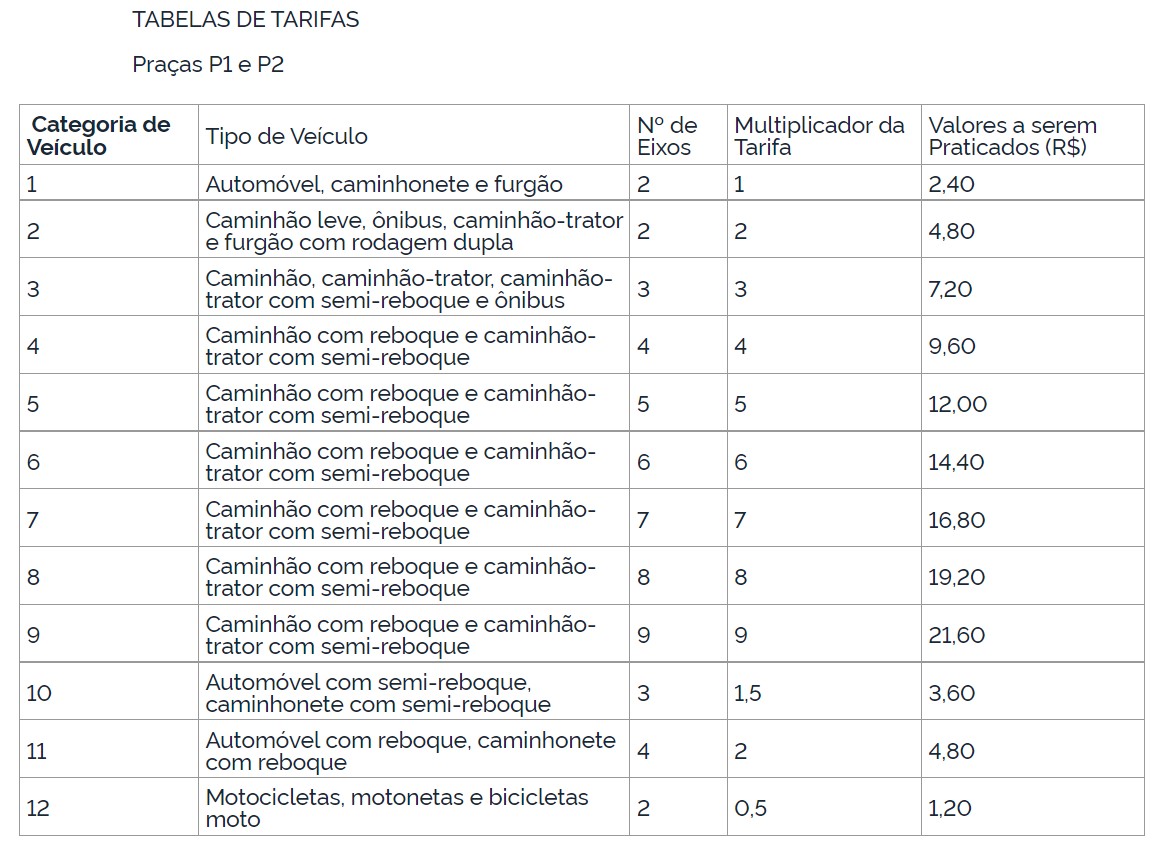Select the "Nº de Eixos" column header

(x=667, y=136)
